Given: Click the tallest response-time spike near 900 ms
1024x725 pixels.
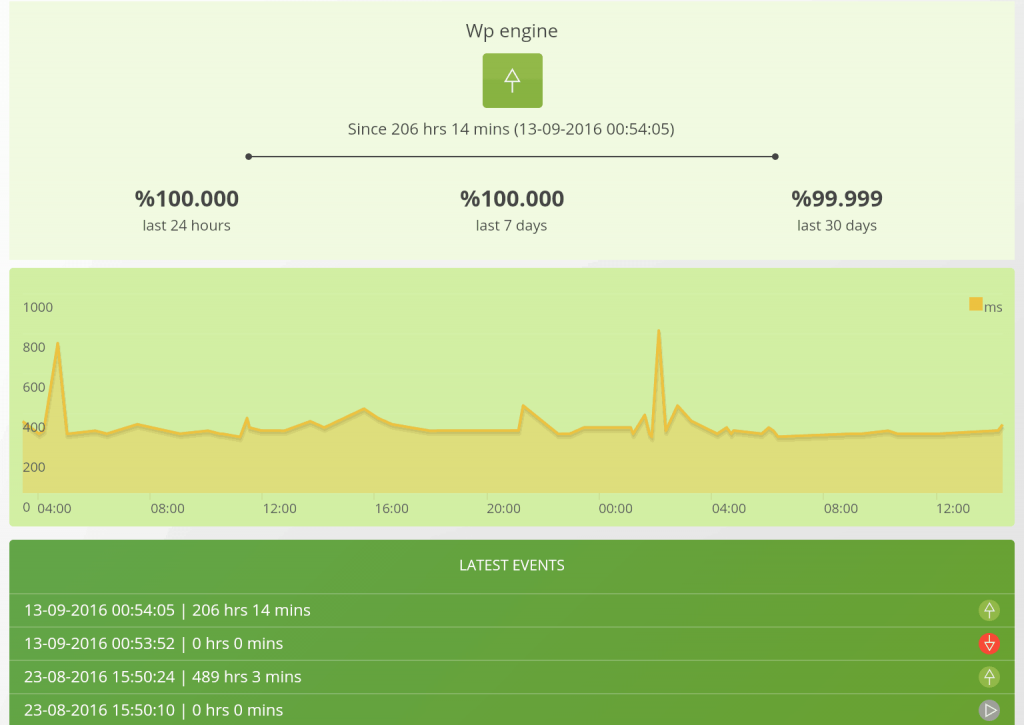Looking at the screenshot, I should [658, 332].
